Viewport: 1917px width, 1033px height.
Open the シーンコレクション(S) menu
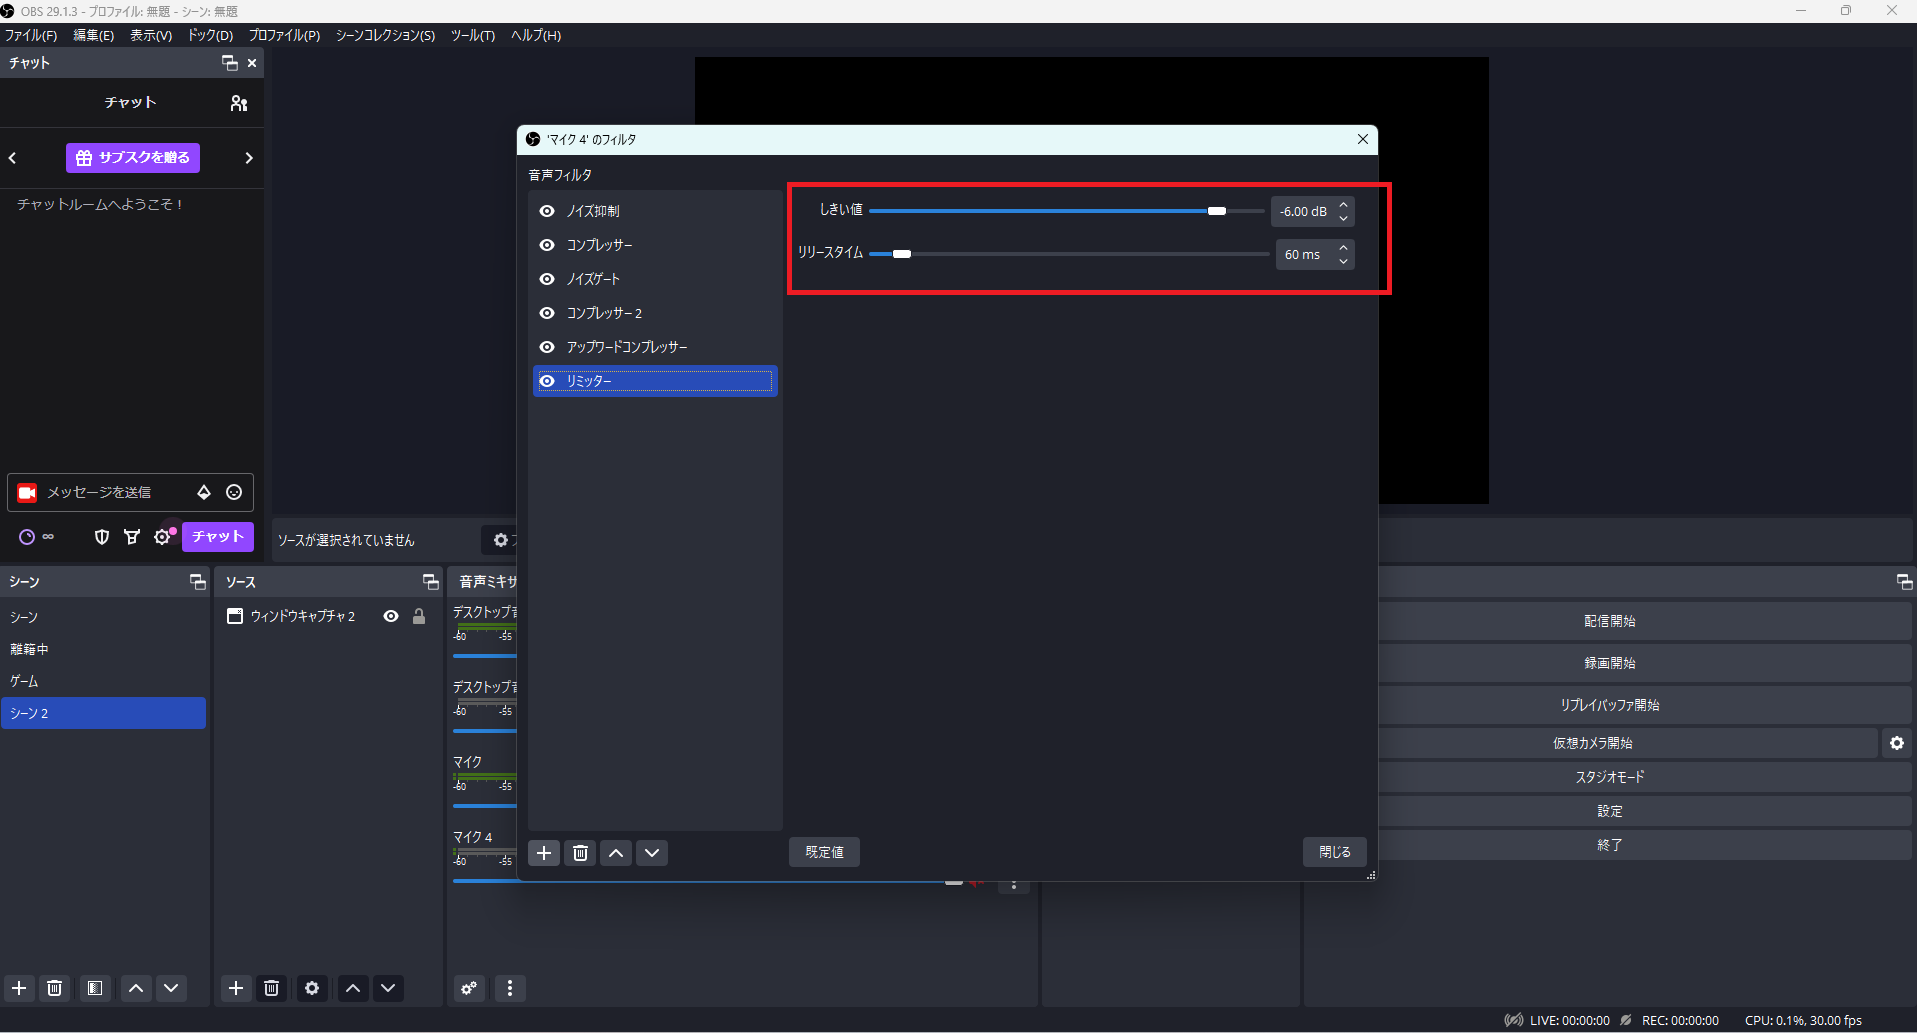point(385,35)
